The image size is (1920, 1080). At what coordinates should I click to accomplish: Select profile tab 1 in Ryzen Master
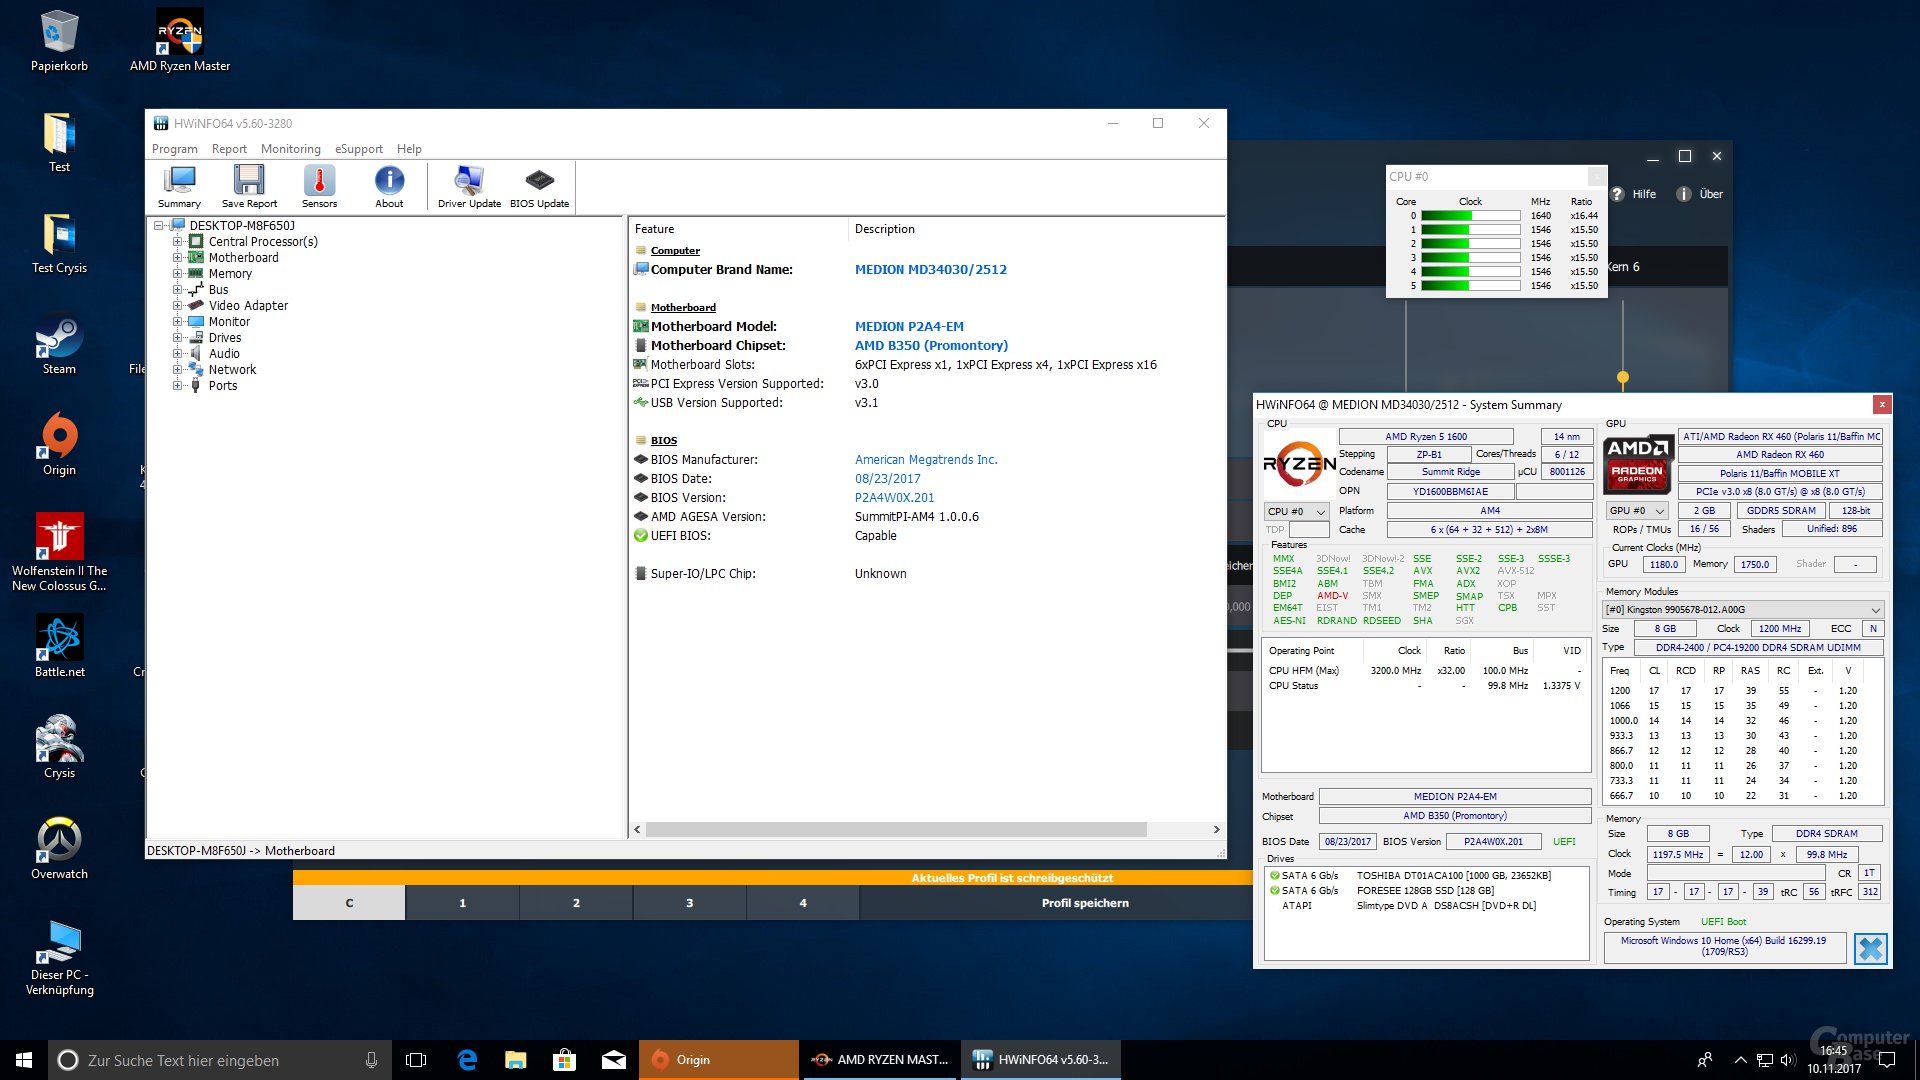click(462, 903)
